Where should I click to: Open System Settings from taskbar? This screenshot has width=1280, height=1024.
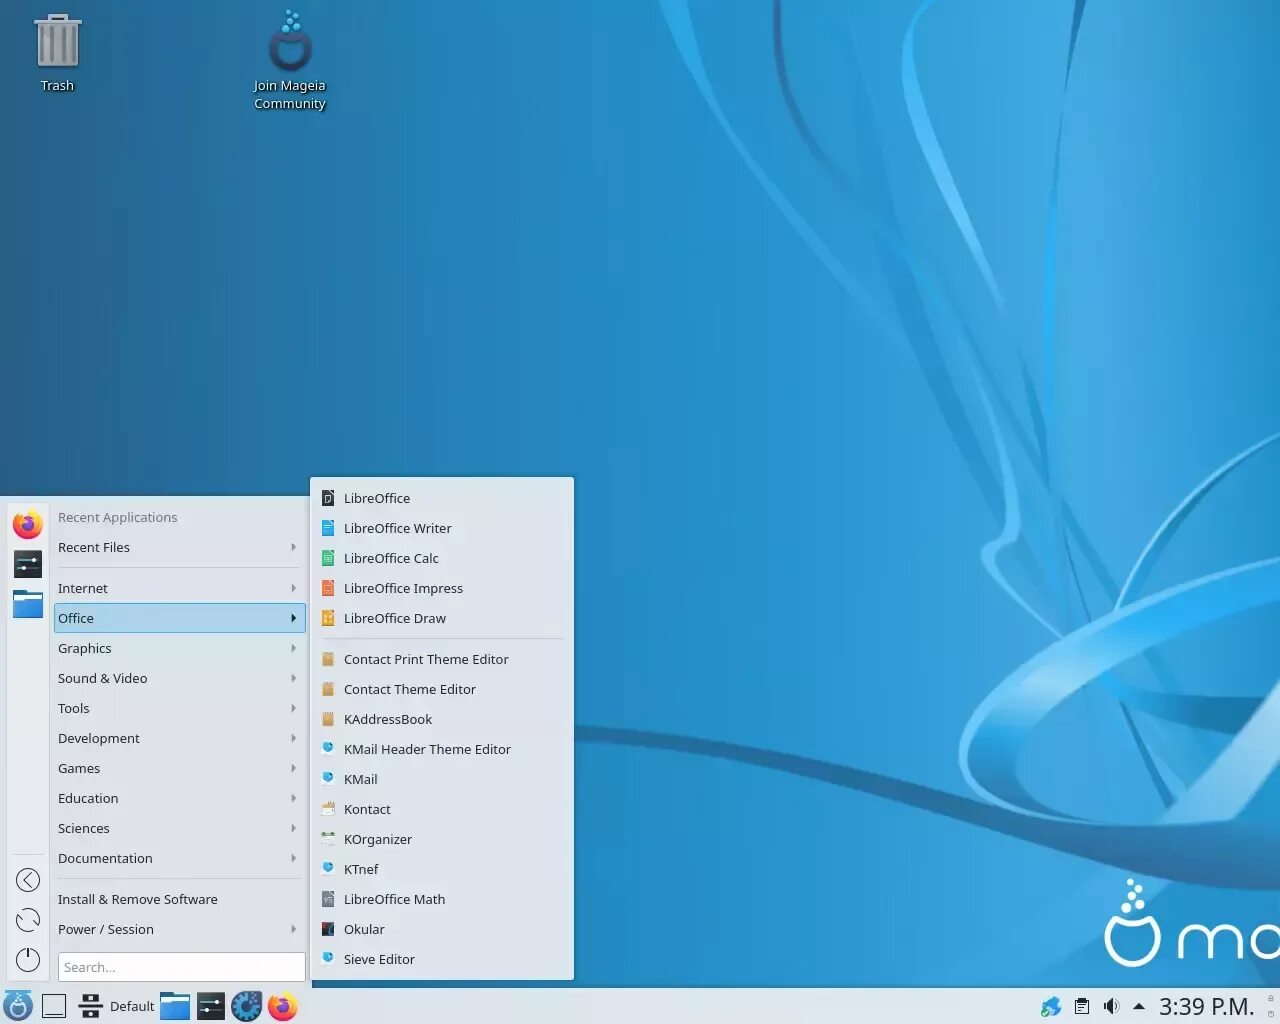[211, 1006]
